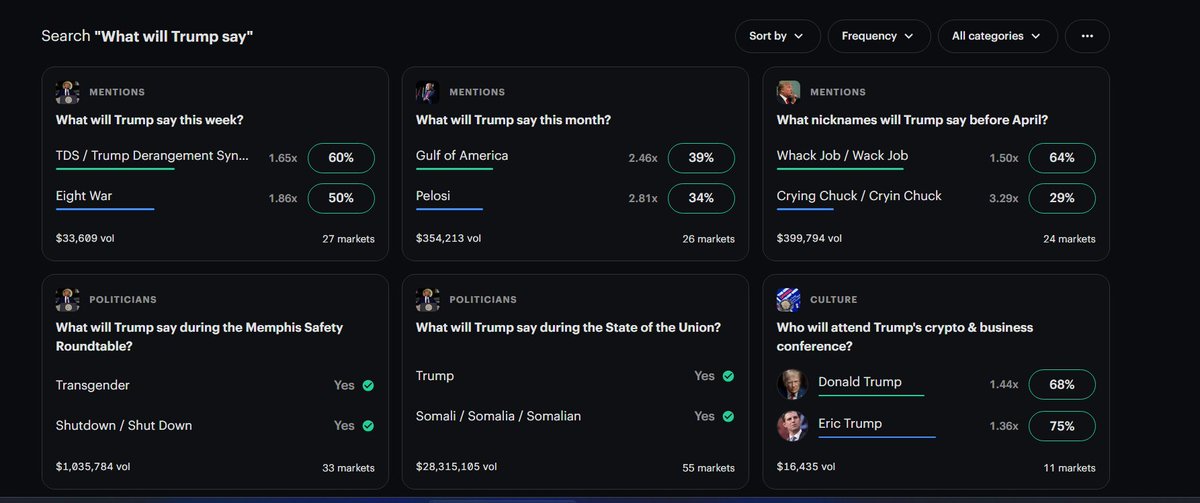Click thumbnail of 'What will Trump say this week?' card
The height and width of the screenshot is (503, 1200).
tap(68, 92)
